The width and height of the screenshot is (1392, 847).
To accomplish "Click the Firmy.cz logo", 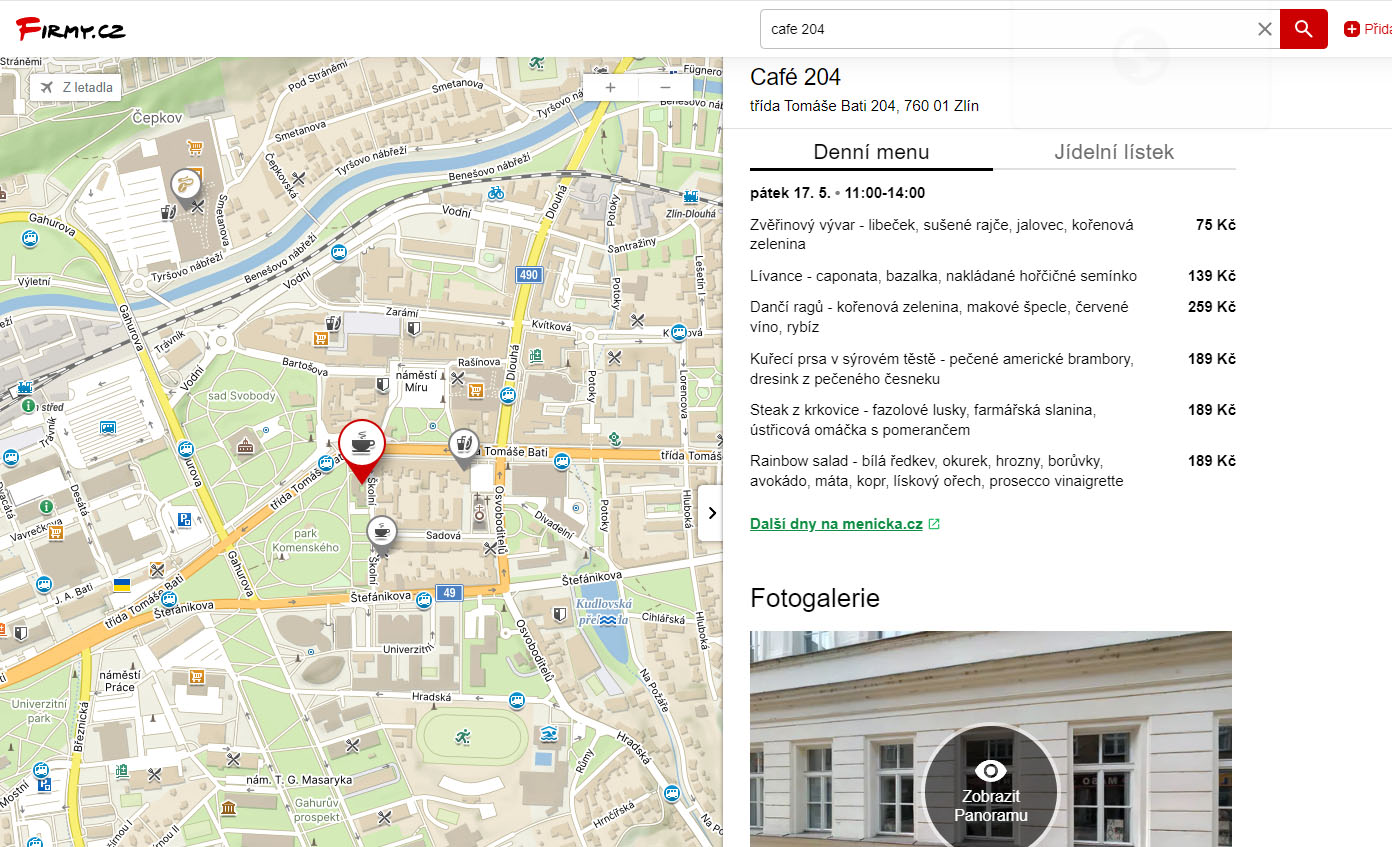I will (x=70, y=29).
